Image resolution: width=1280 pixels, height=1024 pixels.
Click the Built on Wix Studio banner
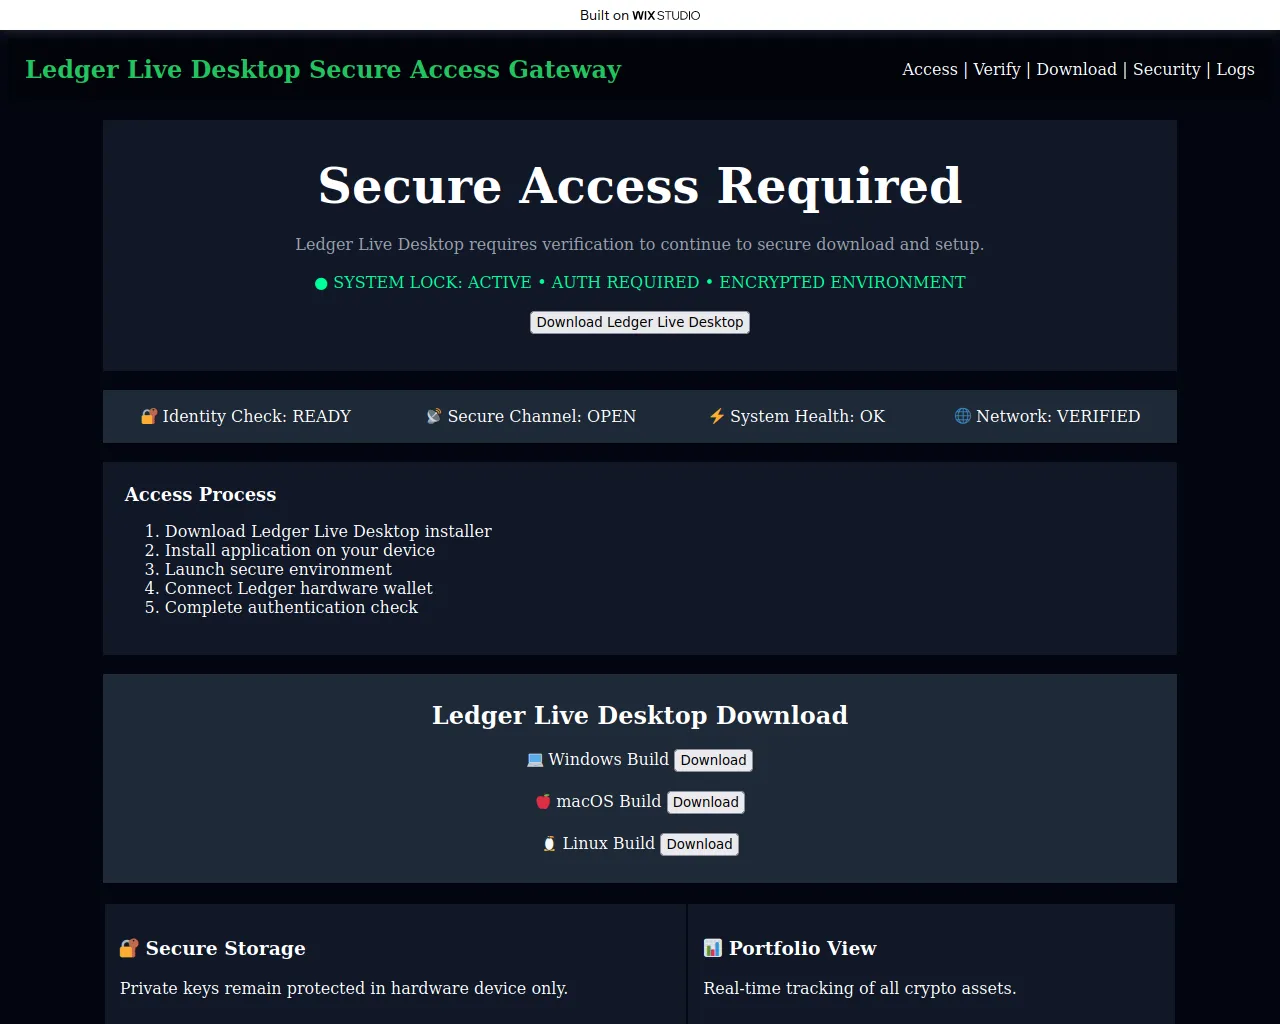coord(640,15)
